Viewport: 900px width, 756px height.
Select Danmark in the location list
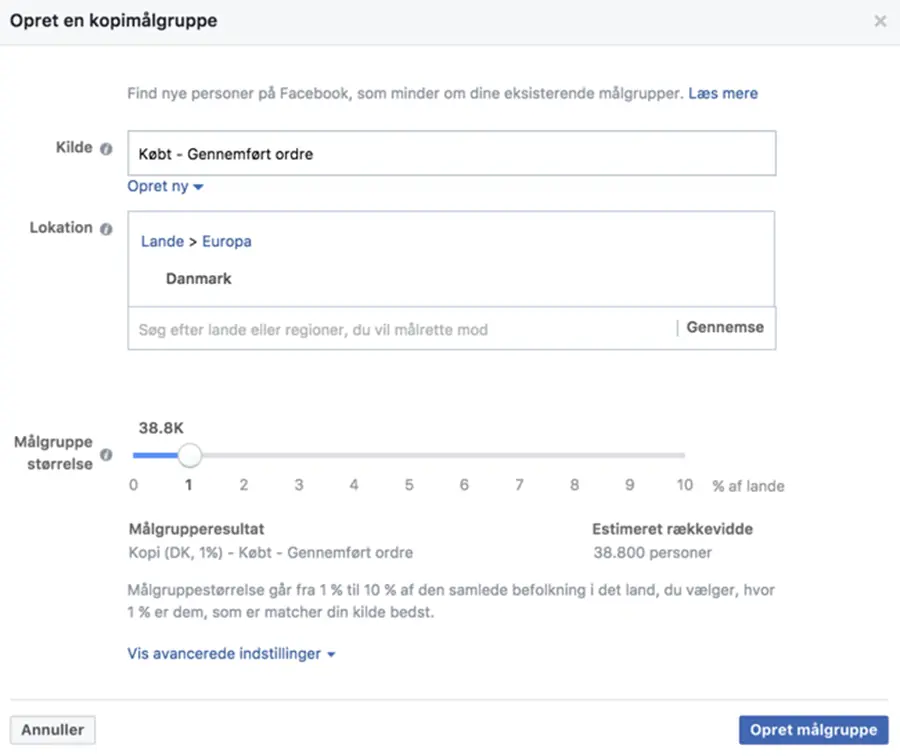pos(199,278)
